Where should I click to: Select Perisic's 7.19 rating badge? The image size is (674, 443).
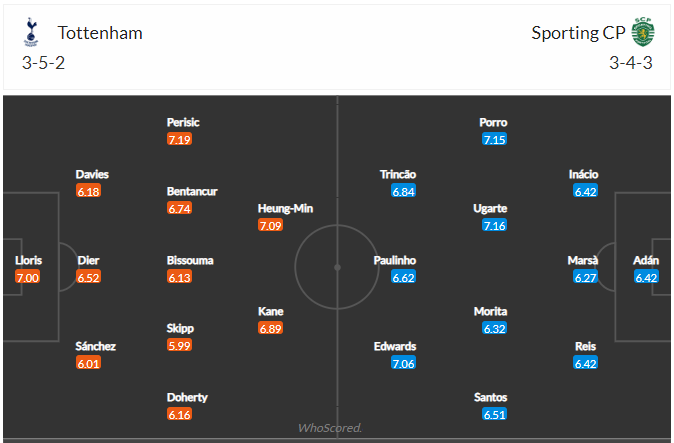[x=180, y=139]
